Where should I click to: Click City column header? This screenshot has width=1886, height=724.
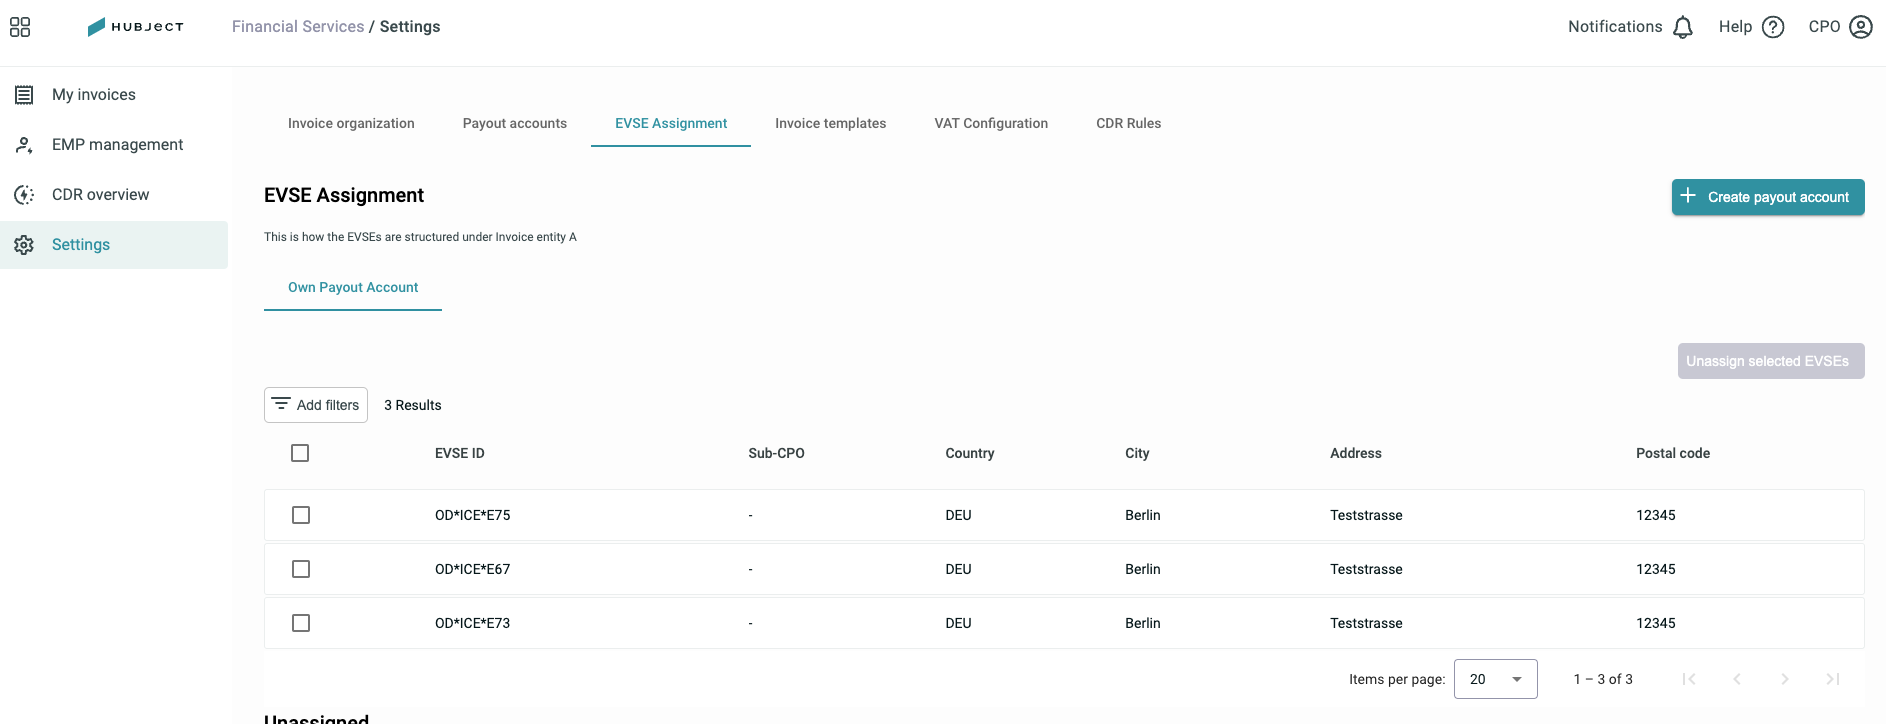[x=1137, y=453]
